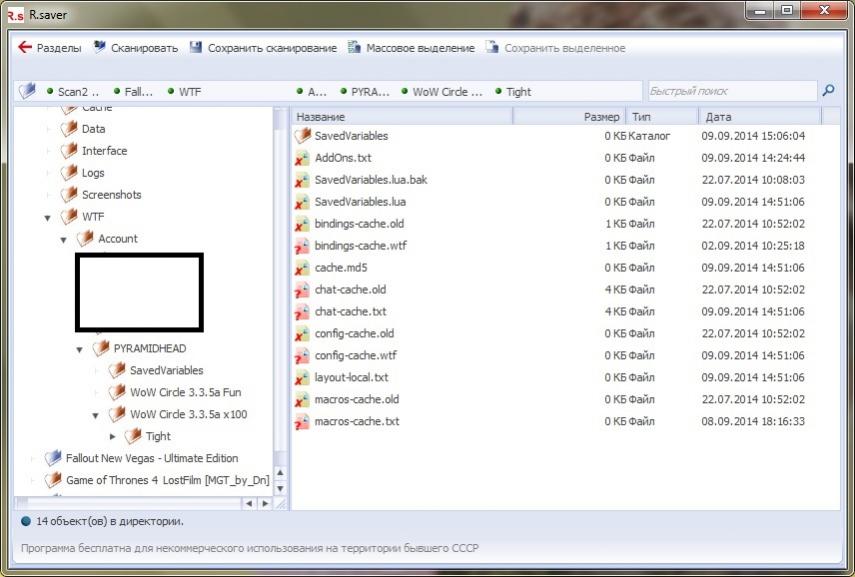Click the Быстрый поиск search field
The width and height of the screenshot is (855, 577).
(x=730, y=91)
